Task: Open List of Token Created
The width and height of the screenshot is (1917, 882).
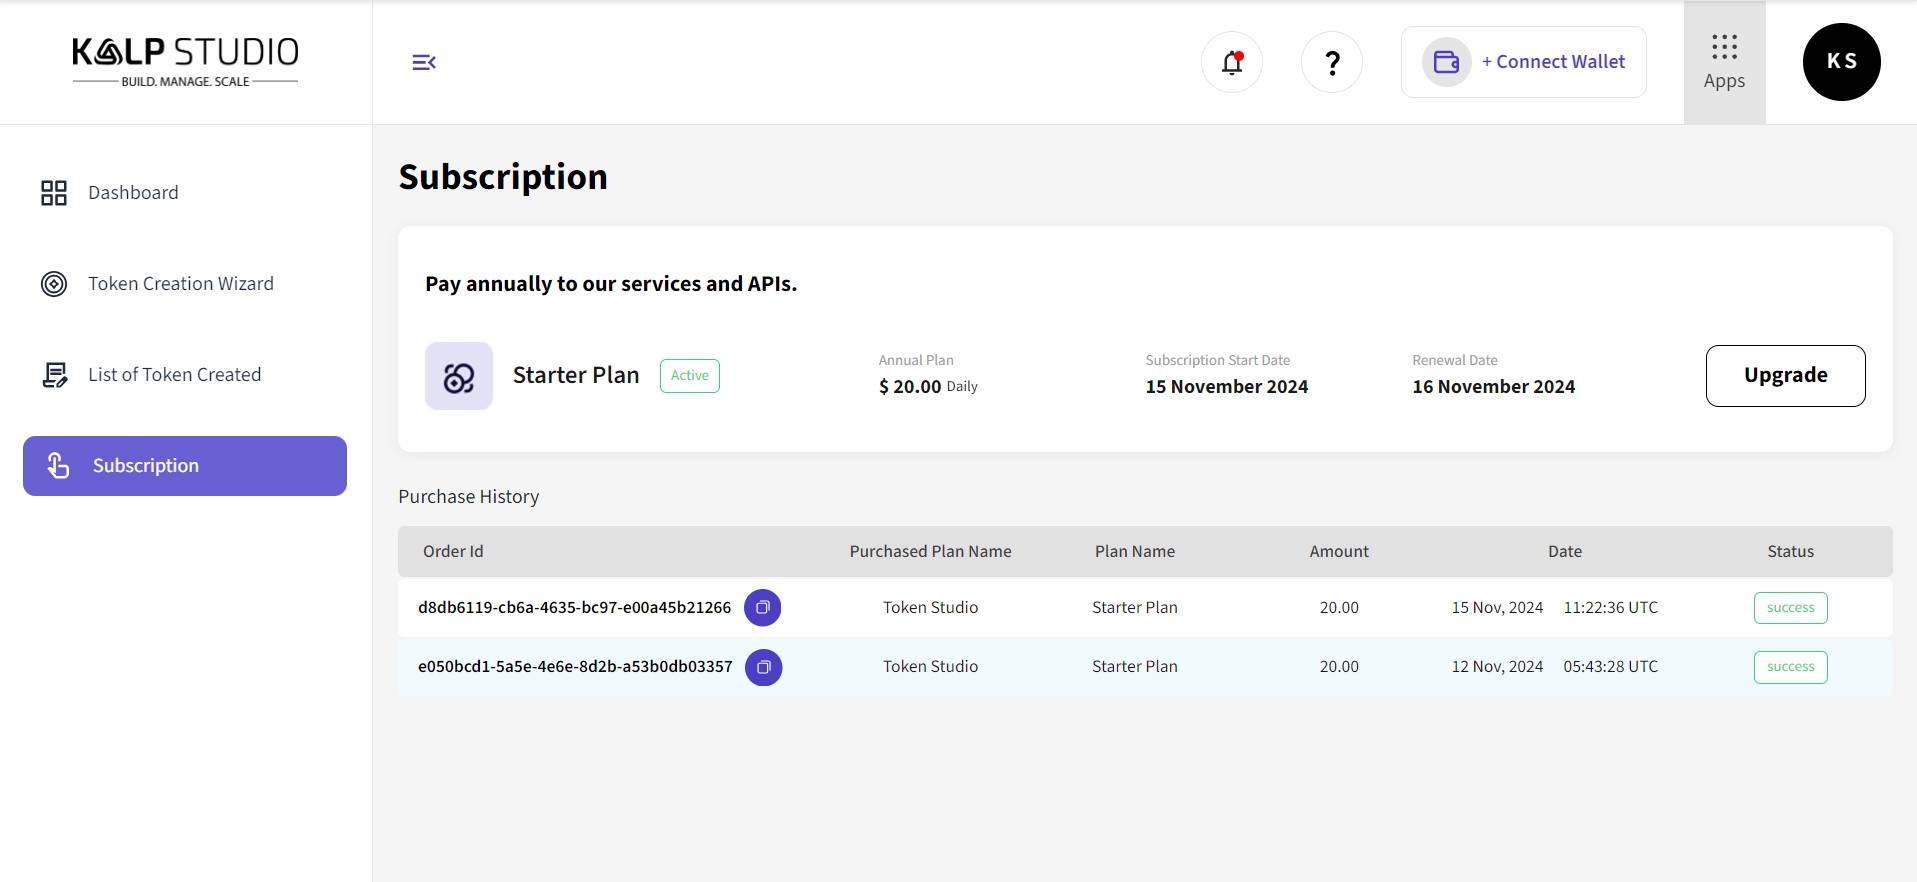Action: [174, 375]
